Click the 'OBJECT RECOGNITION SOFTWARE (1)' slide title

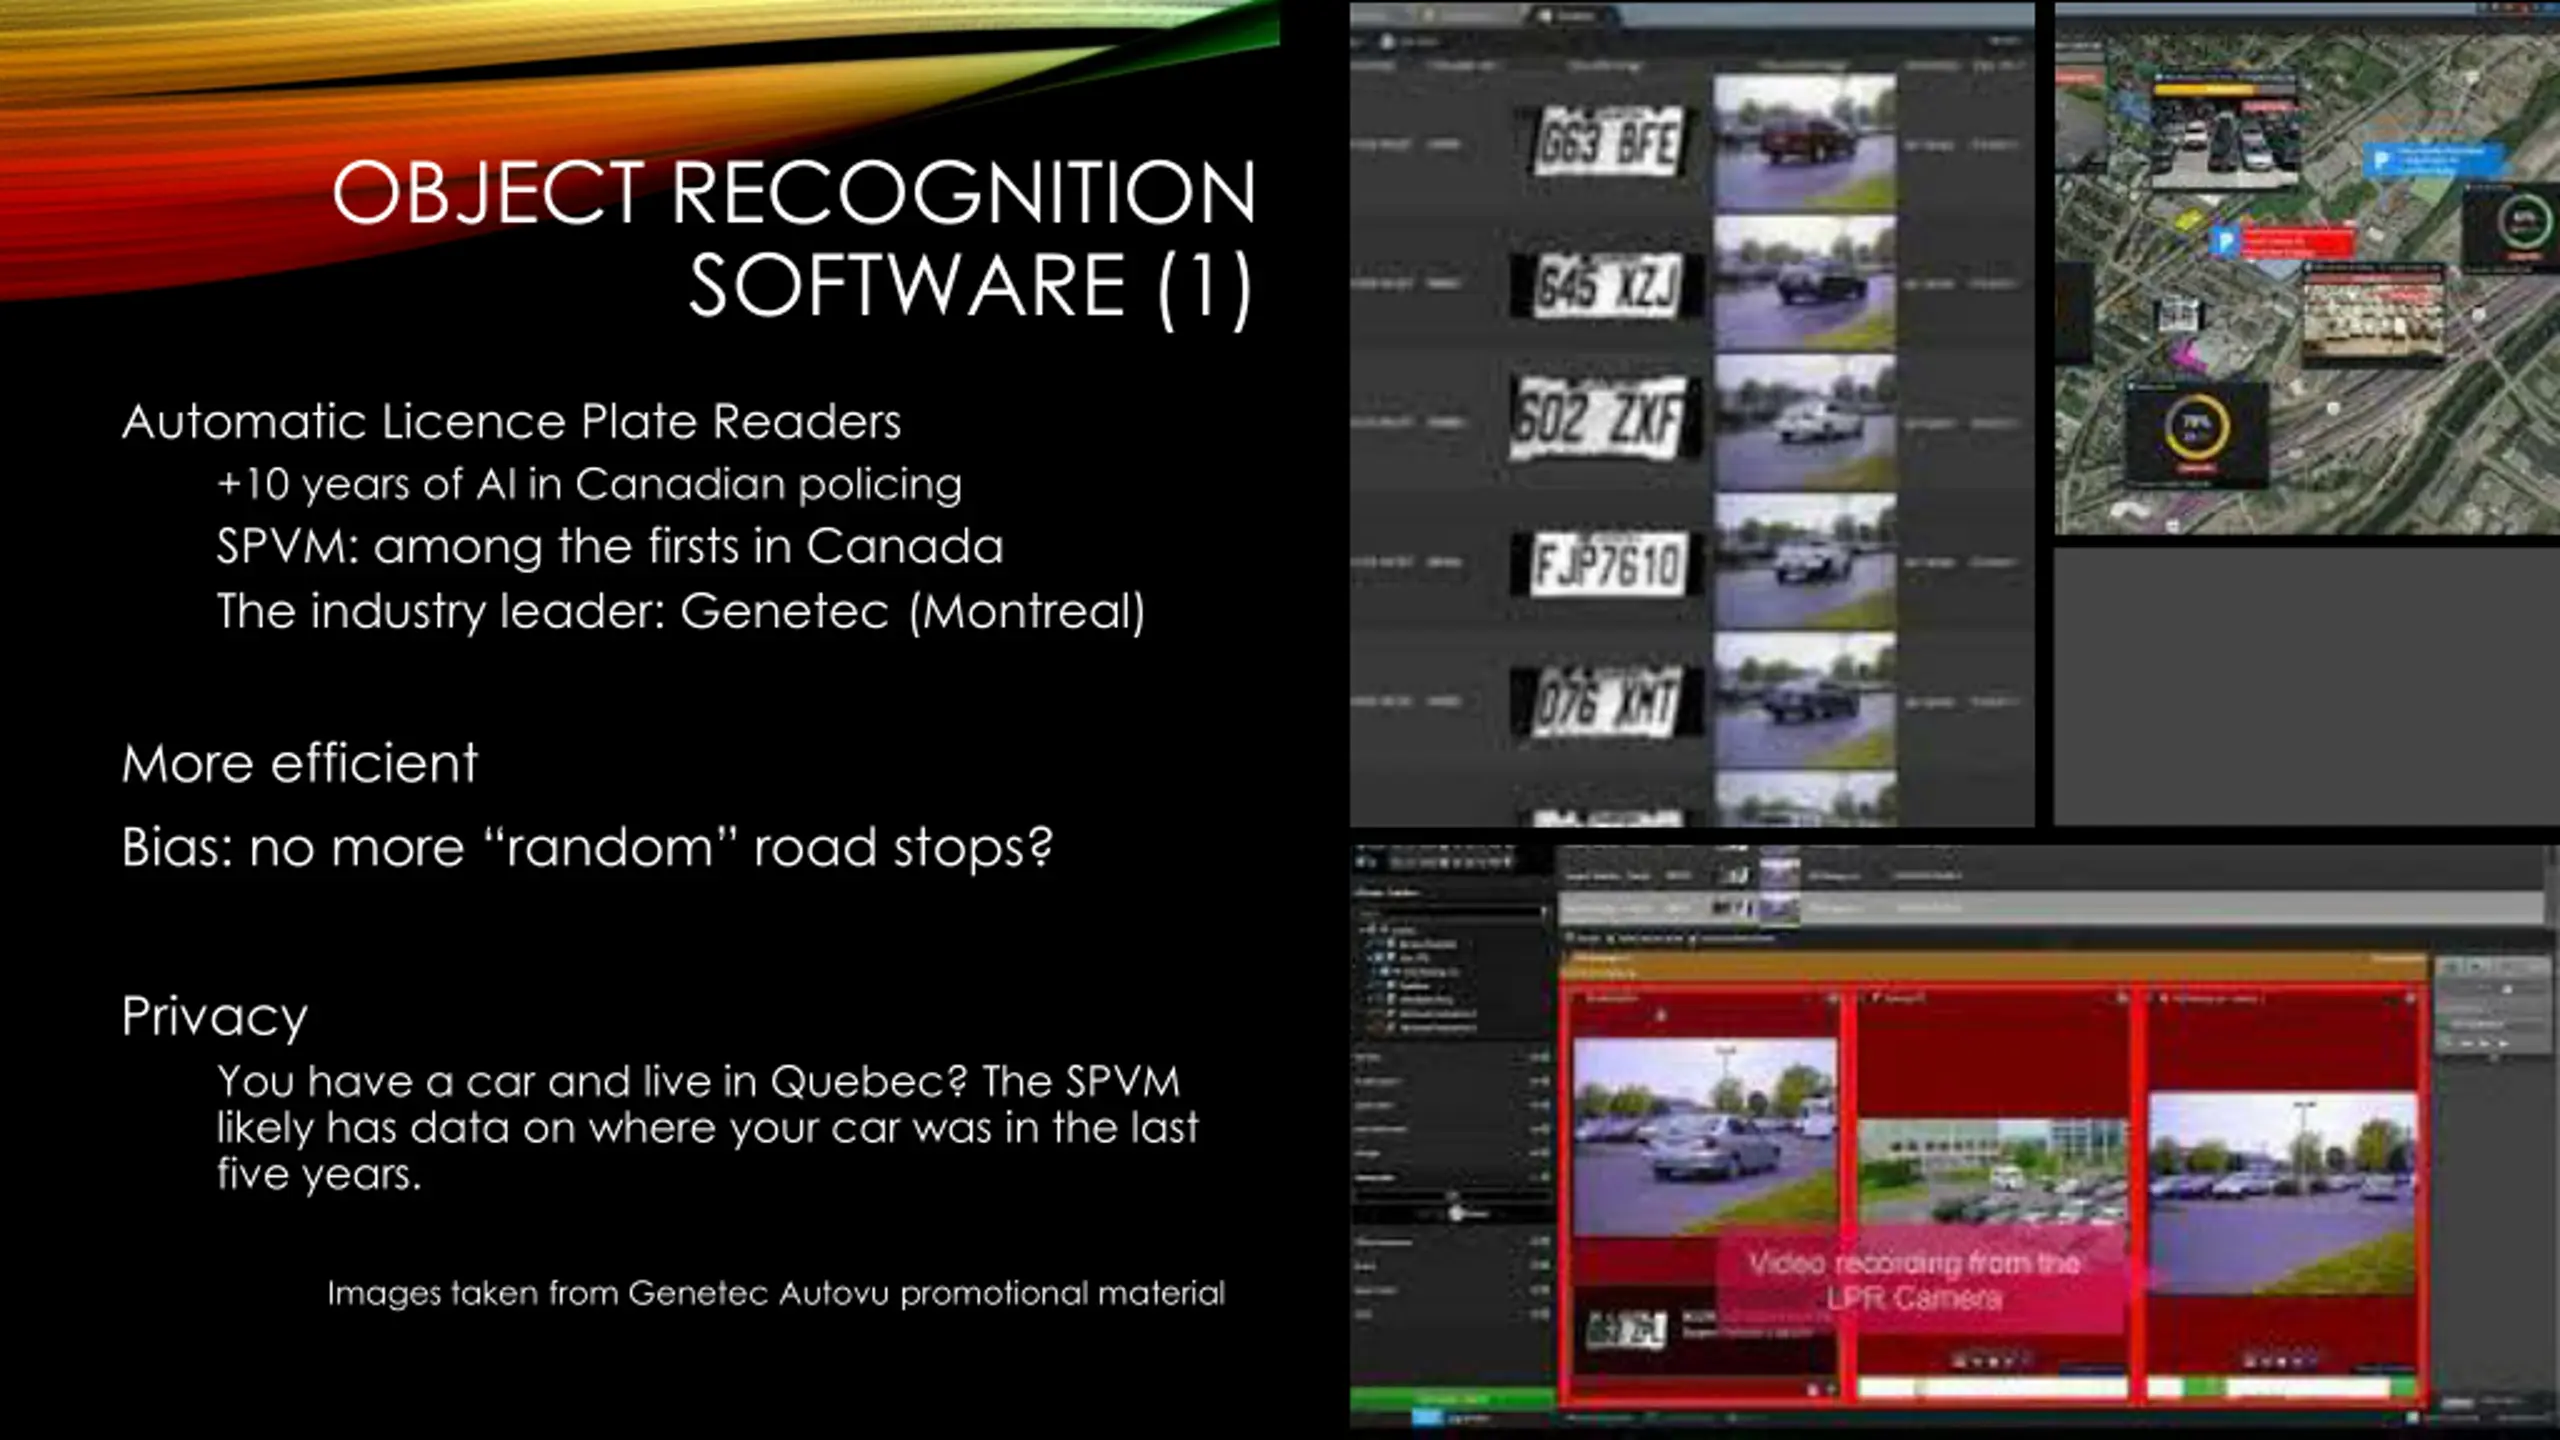tap(793, 238)
